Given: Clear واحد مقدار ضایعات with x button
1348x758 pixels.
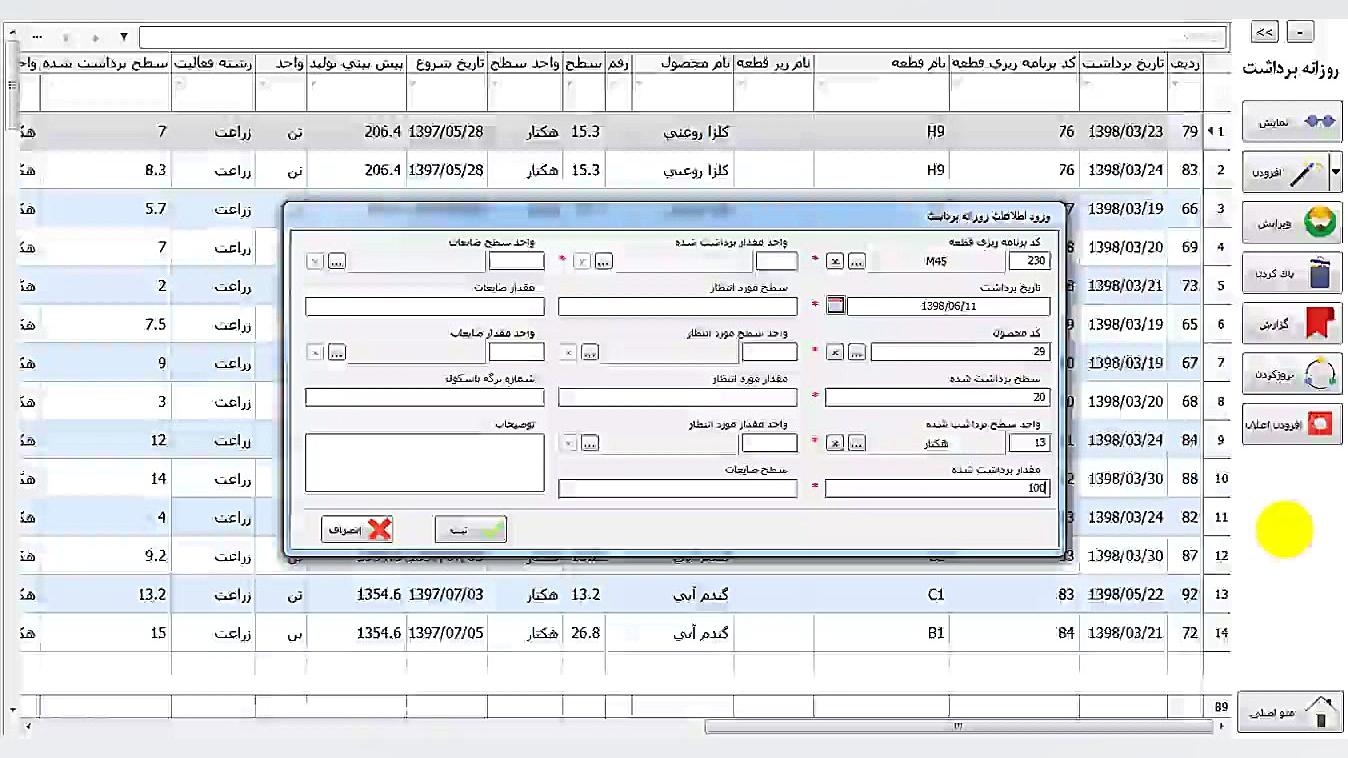Looking at the screenshot, I should (x=315, y=352).
